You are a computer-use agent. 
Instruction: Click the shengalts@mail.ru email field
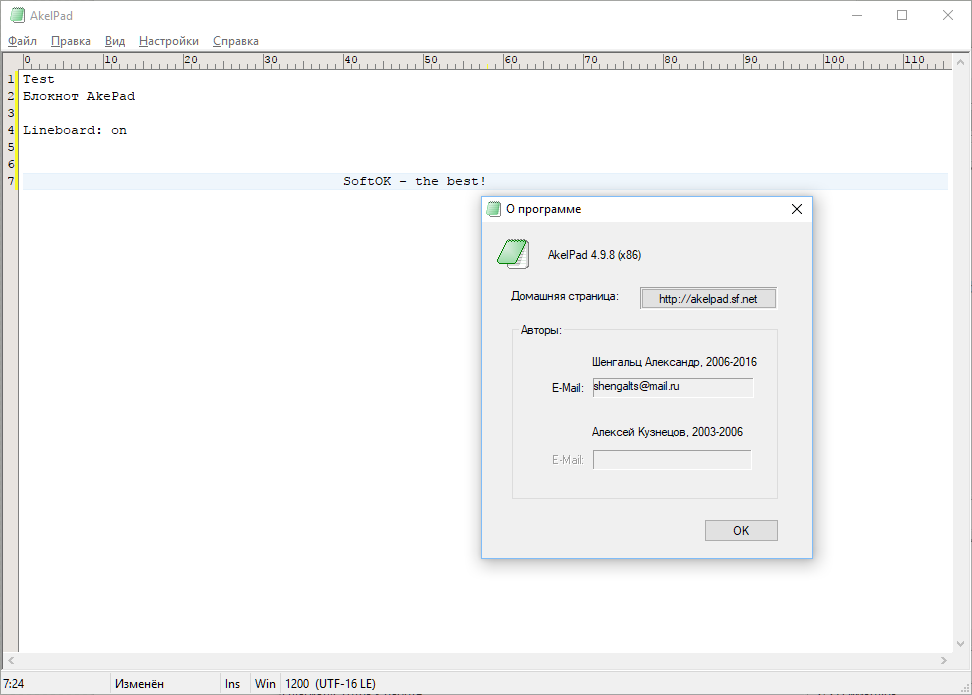[673, 387]
